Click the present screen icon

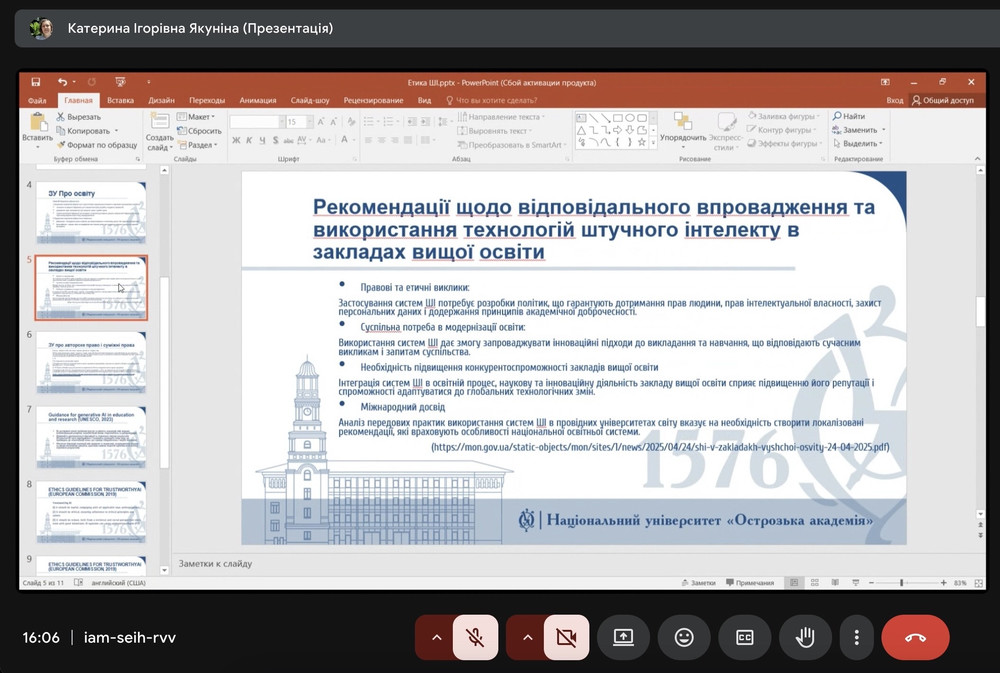coord(624,637)
